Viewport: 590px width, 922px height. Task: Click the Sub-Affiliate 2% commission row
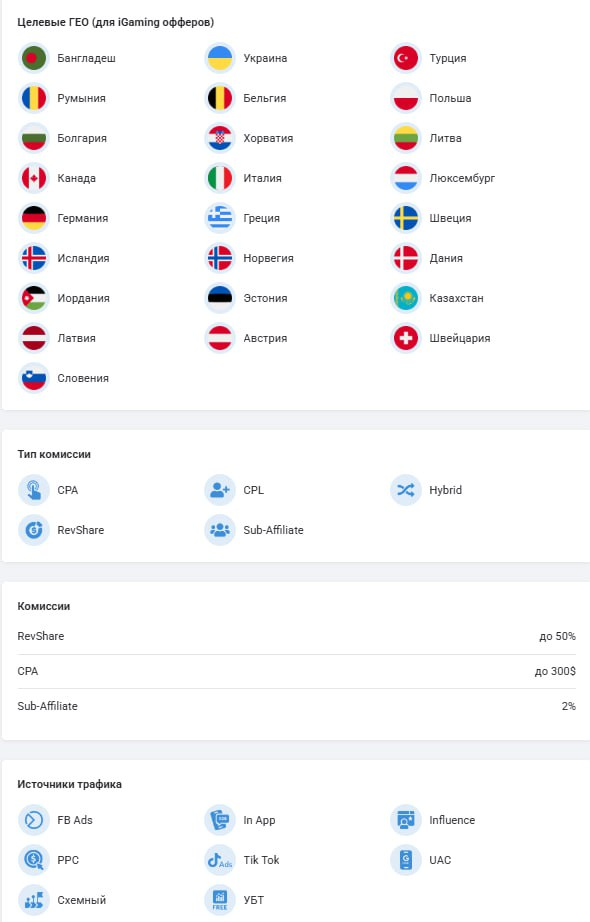point(296,706)
